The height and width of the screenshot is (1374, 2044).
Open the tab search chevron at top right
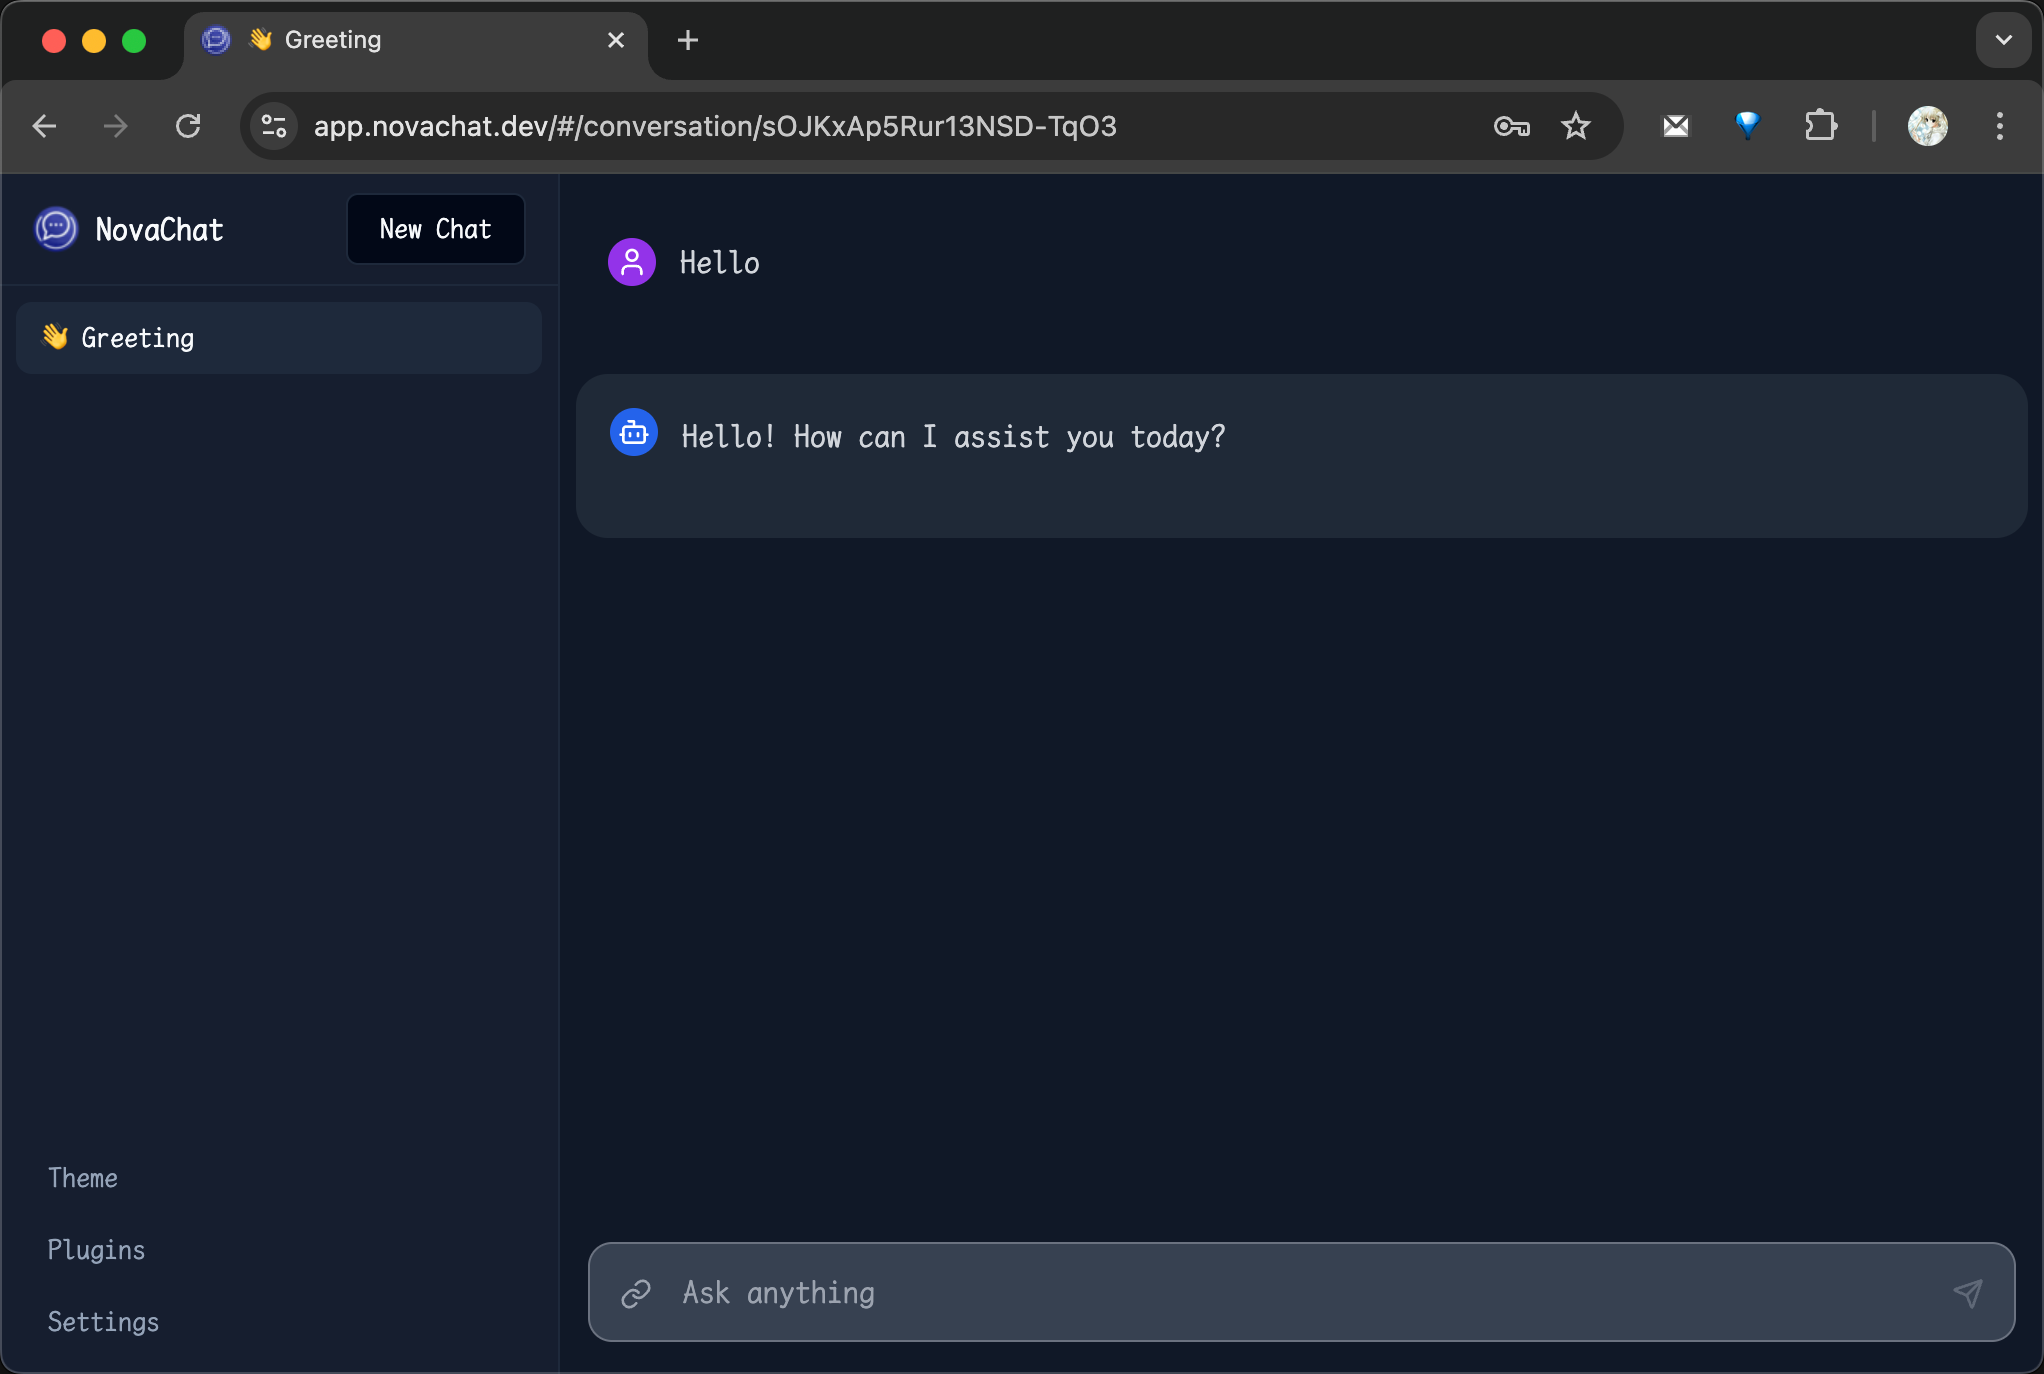point(2003,40)
